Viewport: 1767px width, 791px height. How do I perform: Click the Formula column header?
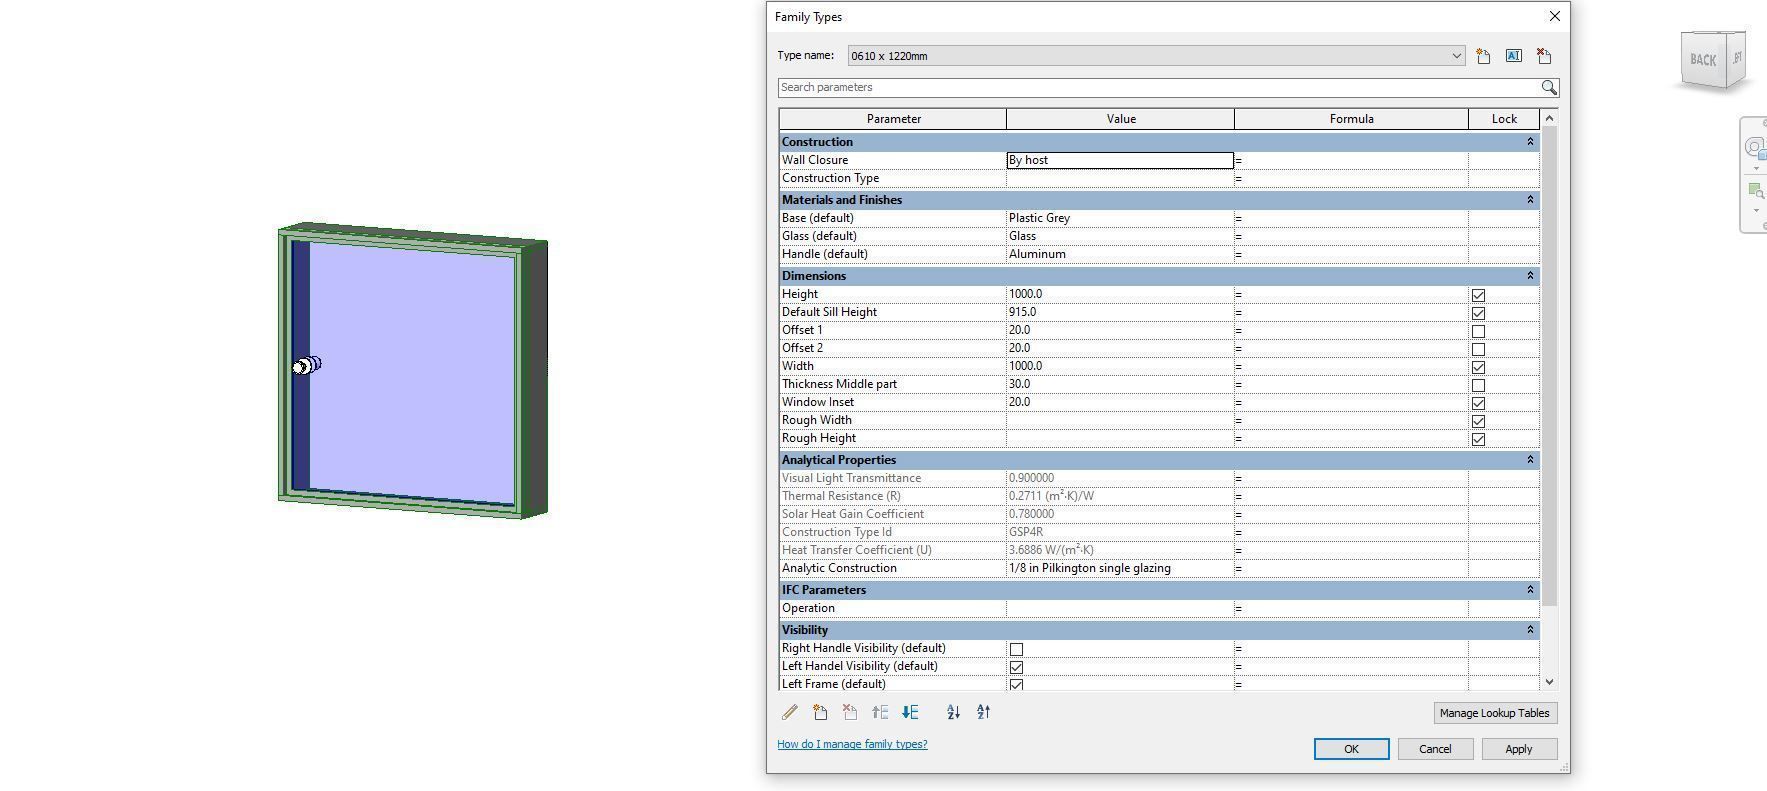point(1351,119)
